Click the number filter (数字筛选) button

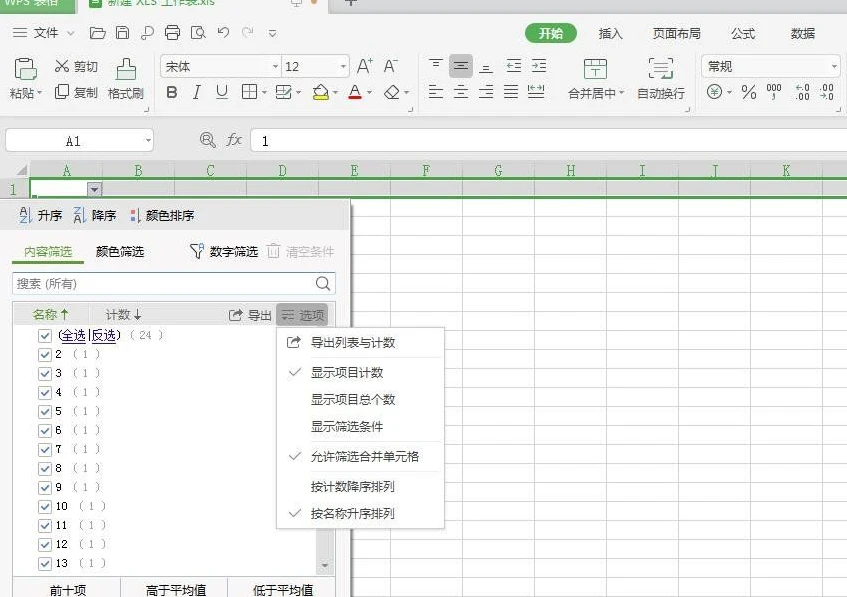(x=224, y=251)
